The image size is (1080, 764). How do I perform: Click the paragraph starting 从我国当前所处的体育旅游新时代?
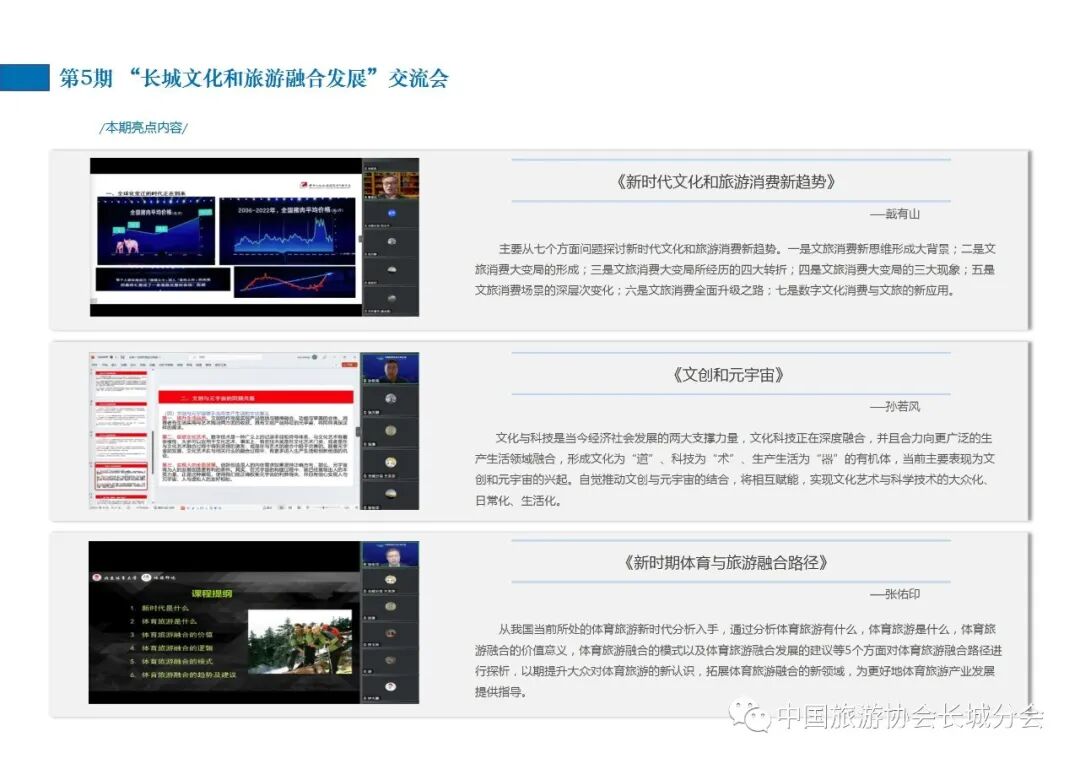pos(738,660)
